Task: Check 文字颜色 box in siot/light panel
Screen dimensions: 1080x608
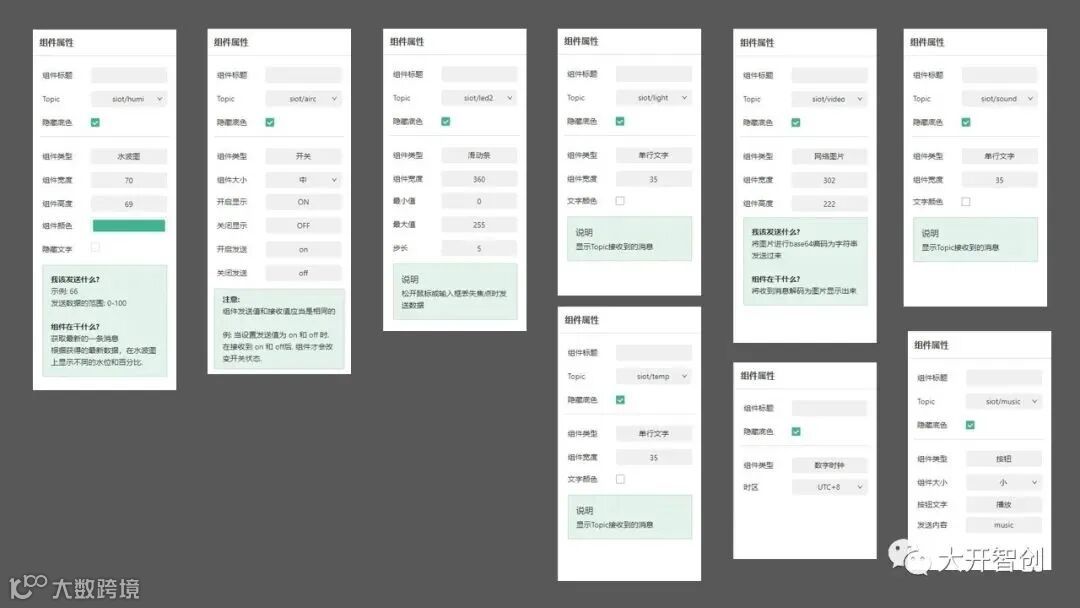Action: pos(620,201)
